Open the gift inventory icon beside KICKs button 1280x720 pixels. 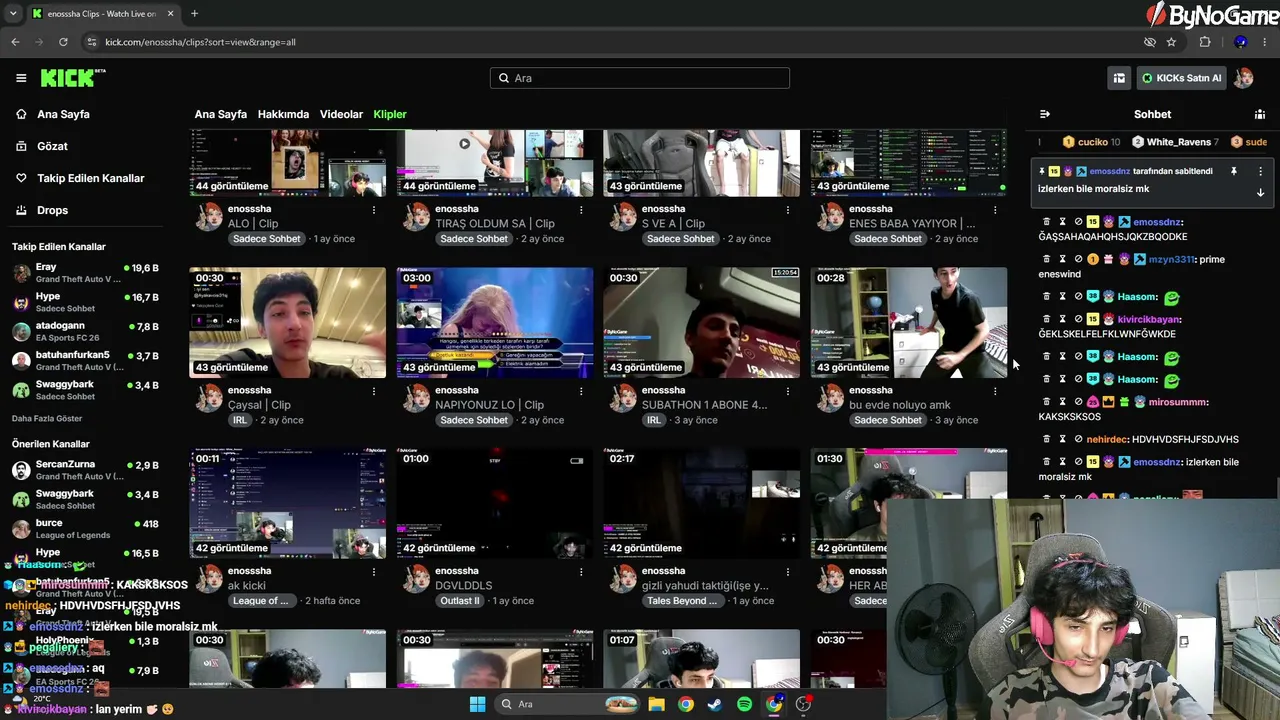pos(1119,78)
